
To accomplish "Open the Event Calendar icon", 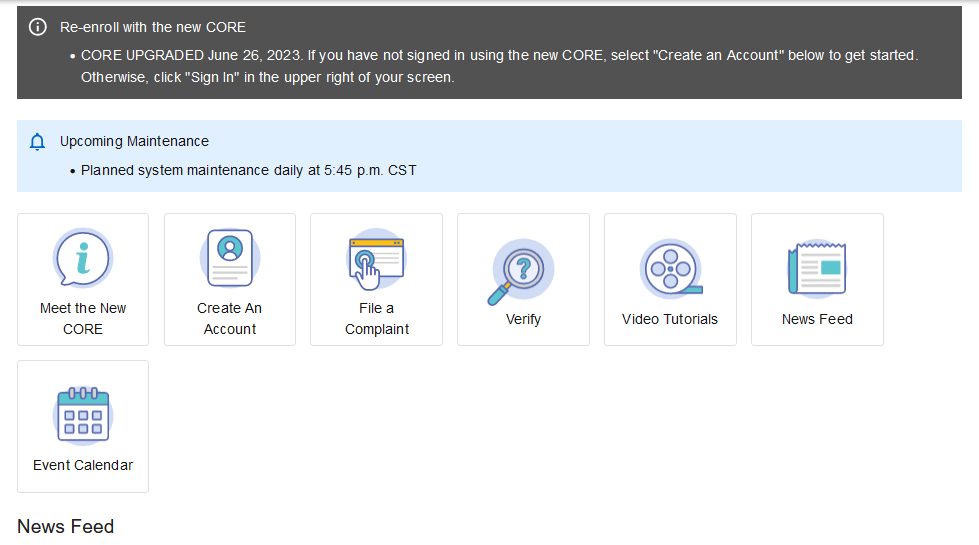I will tap(83, 415).
